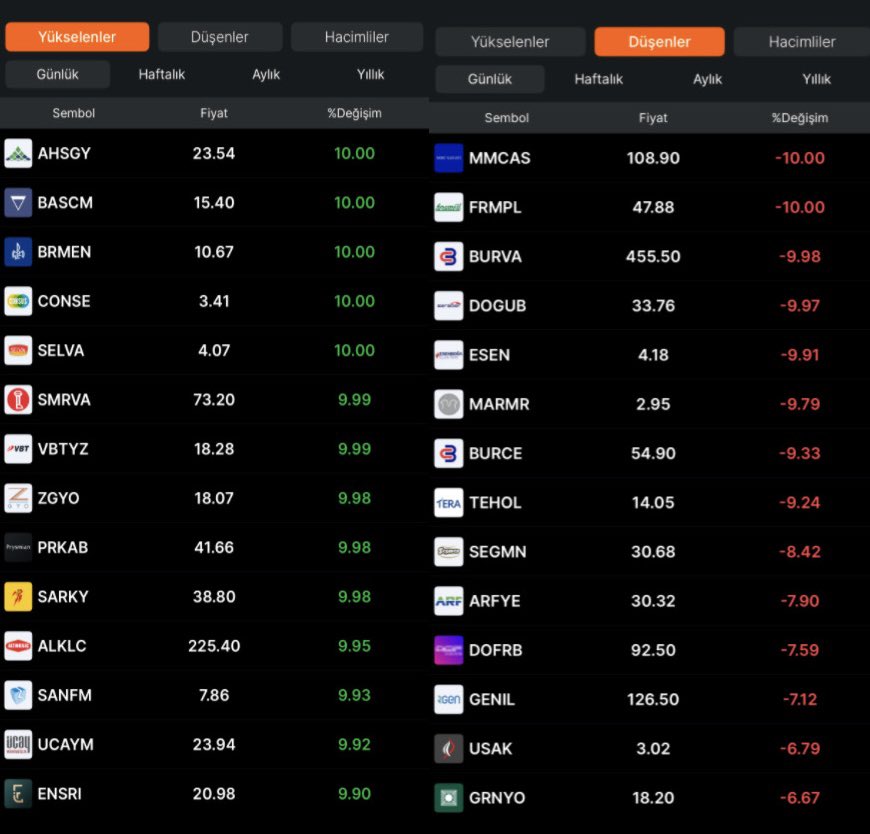Viewport: 870px width, 834px height.
Task: Select the USAK stock row
Action: coord(650,749)
